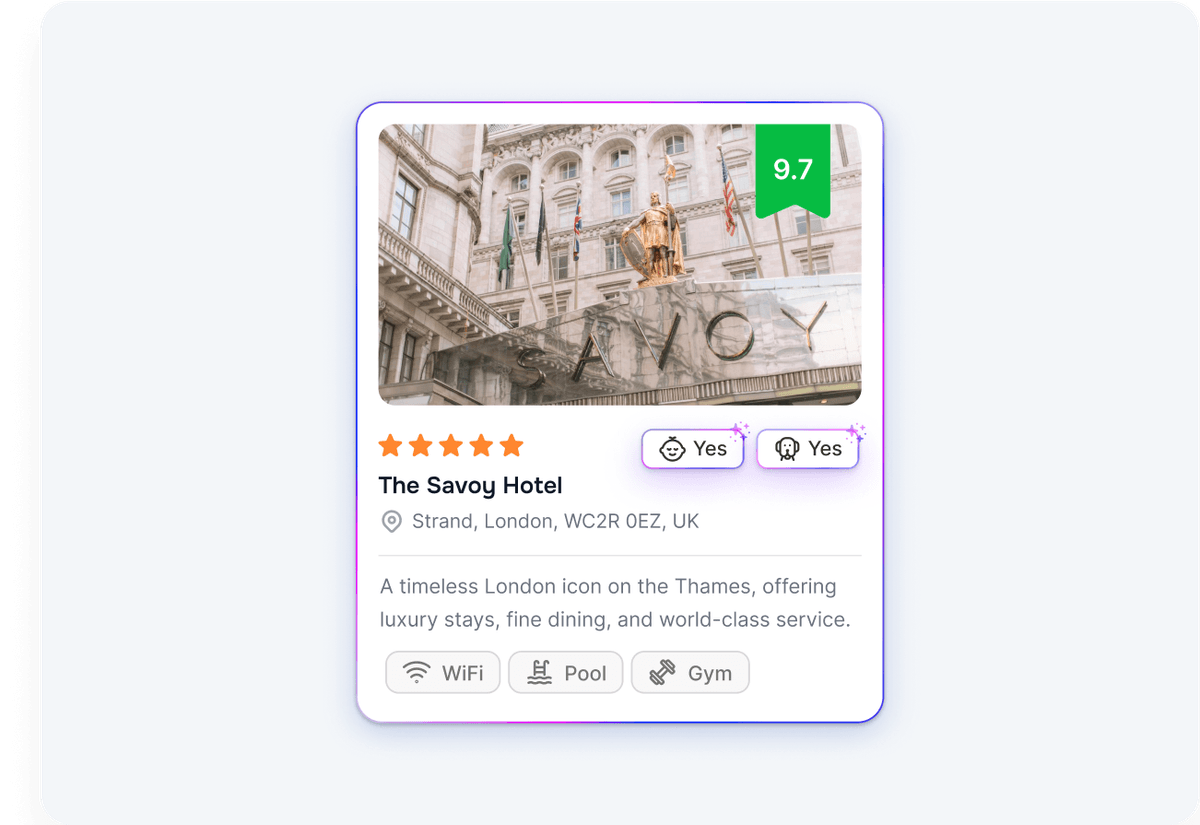Click the green 9.7 score ribbon
The image size is (1200, 825).
coord(793,168)
